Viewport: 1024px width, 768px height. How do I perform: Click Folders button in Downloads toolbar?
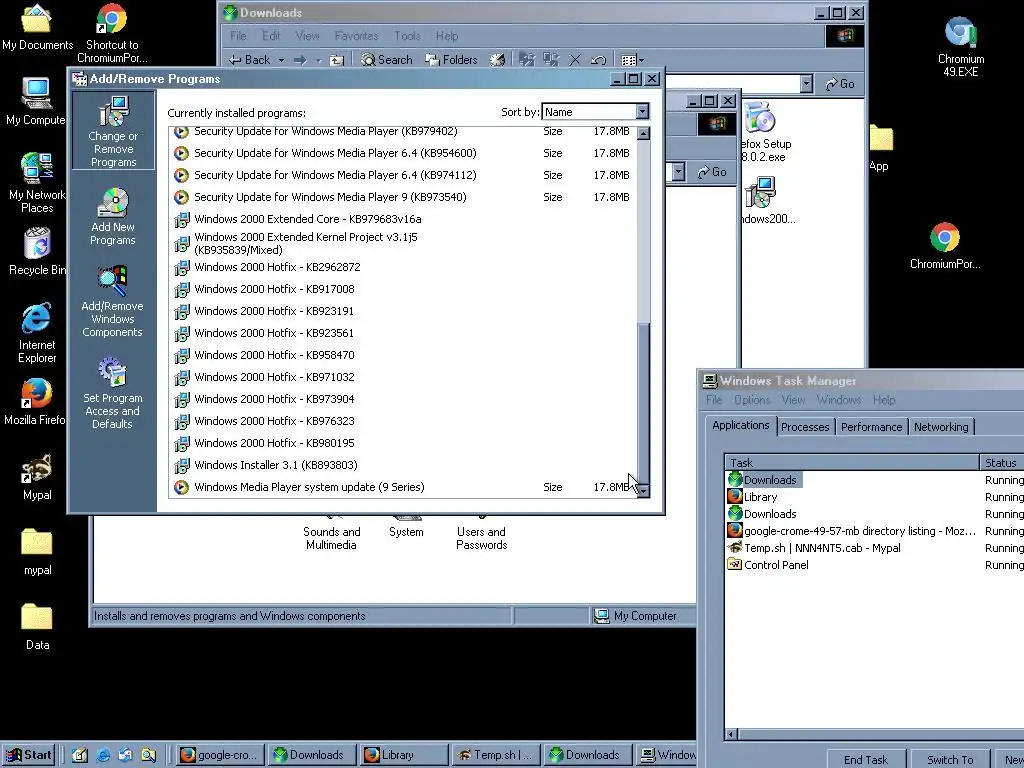click(x=451, y=59)
